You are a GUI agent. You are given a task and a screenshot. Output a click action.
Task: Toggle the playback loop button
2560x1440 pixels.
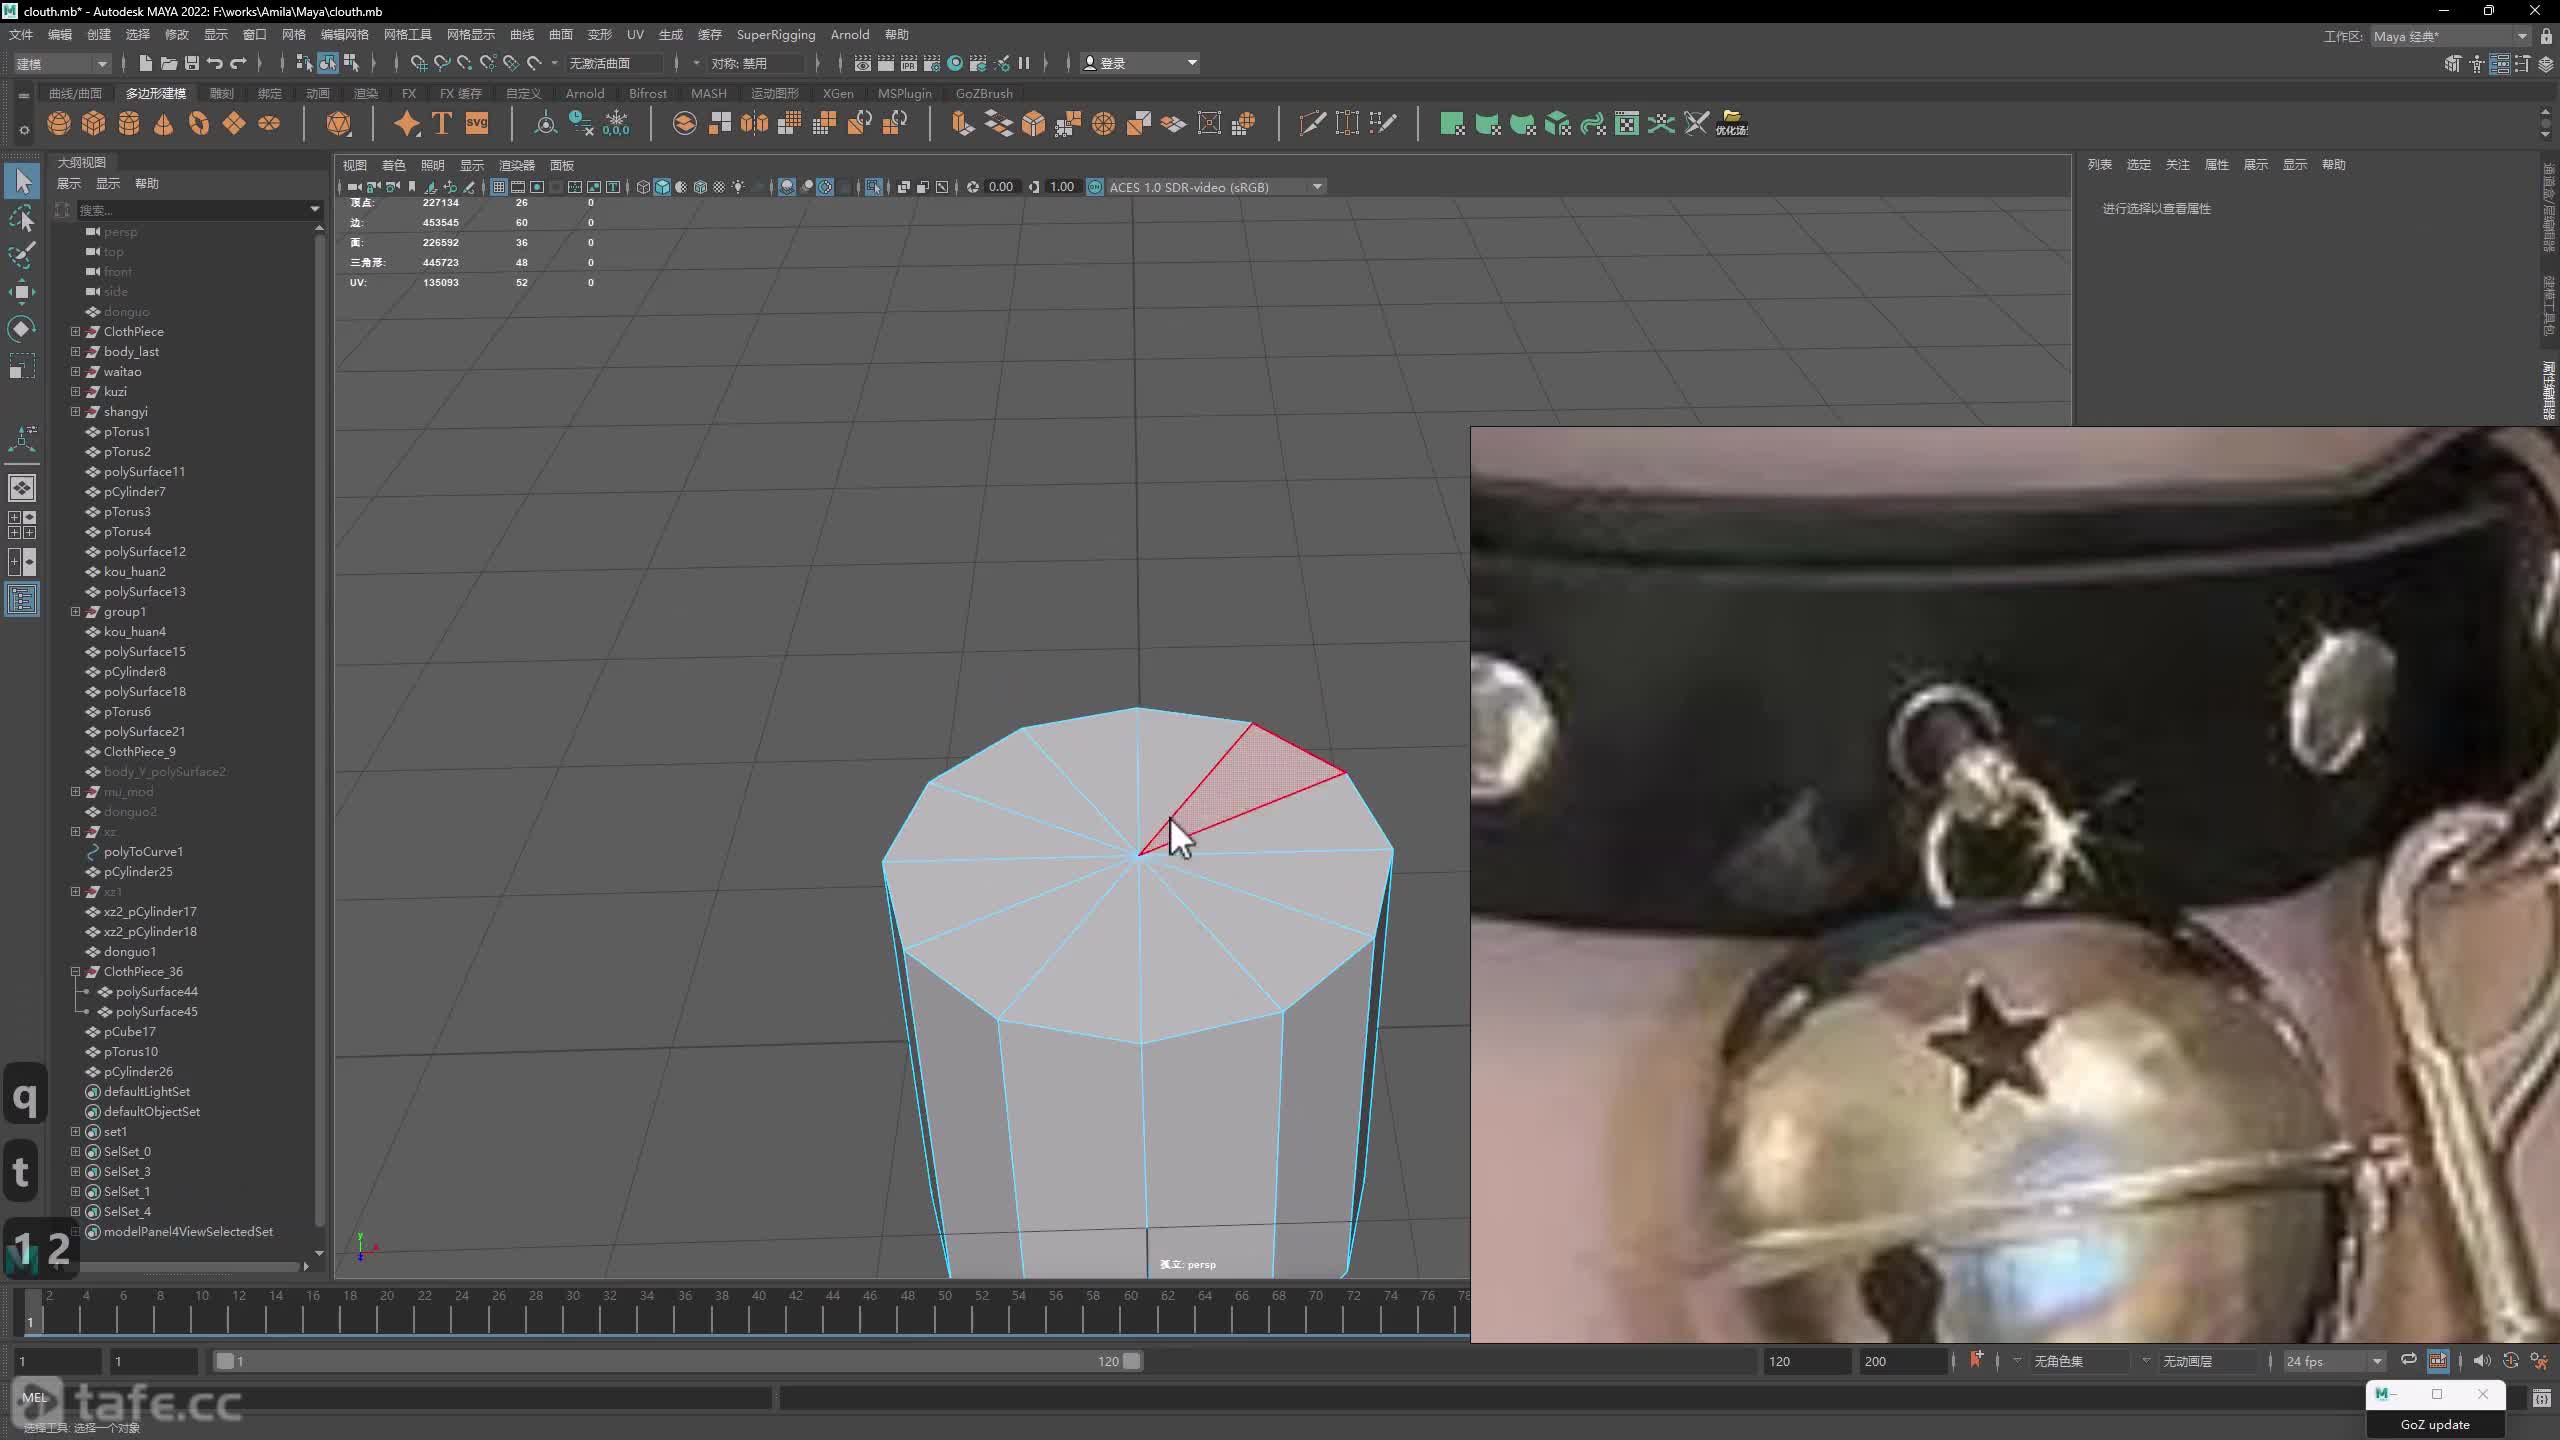point(2409,1360)
